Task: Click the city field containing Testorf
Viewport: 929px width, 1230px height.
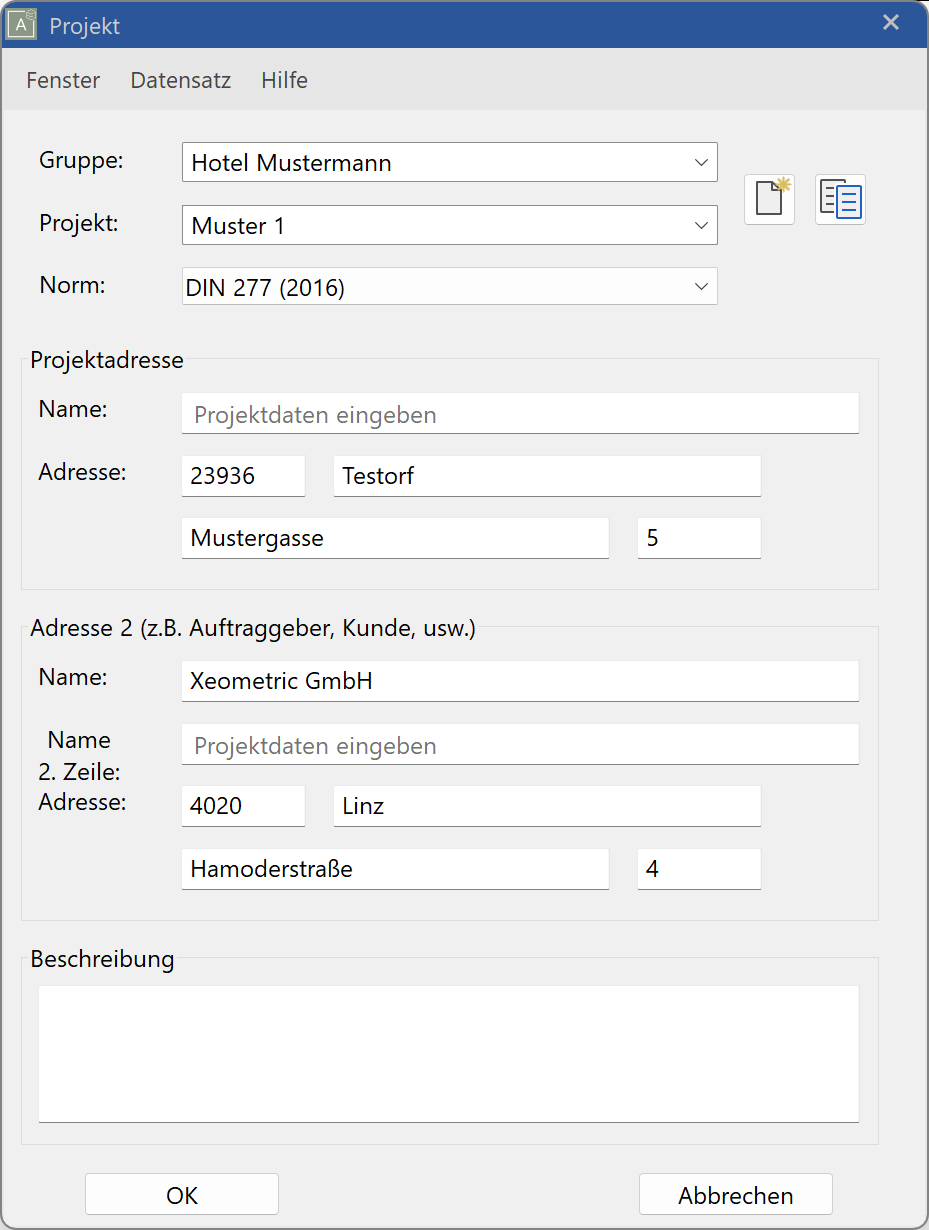Action: point(546,475)
